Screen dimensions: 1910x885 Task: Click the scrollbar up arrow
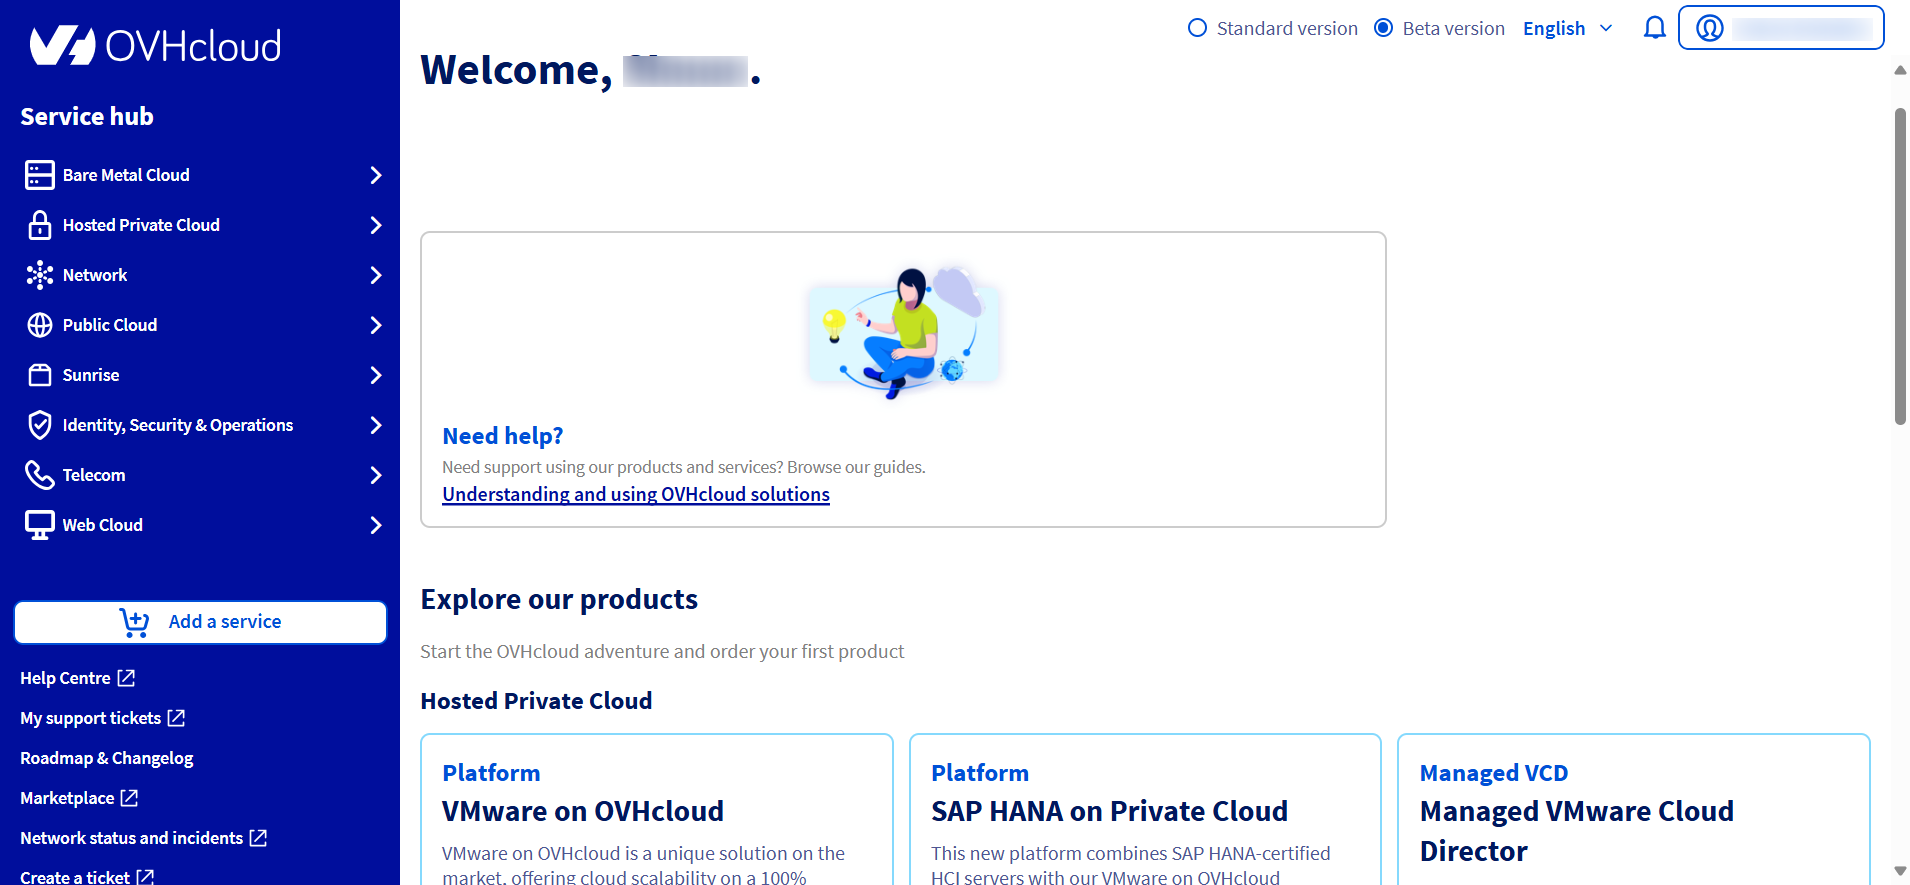1900,70
